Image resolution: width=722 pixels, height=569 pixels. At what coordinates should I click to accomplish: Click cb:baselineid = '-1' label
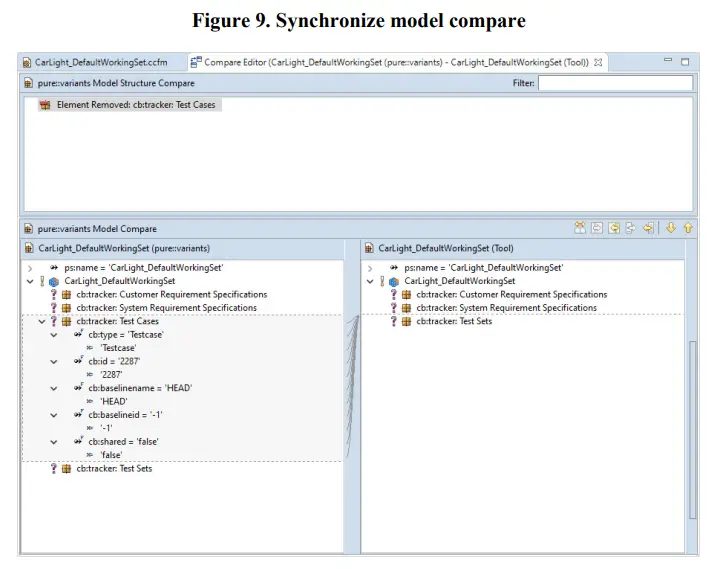tap(125, 415)
